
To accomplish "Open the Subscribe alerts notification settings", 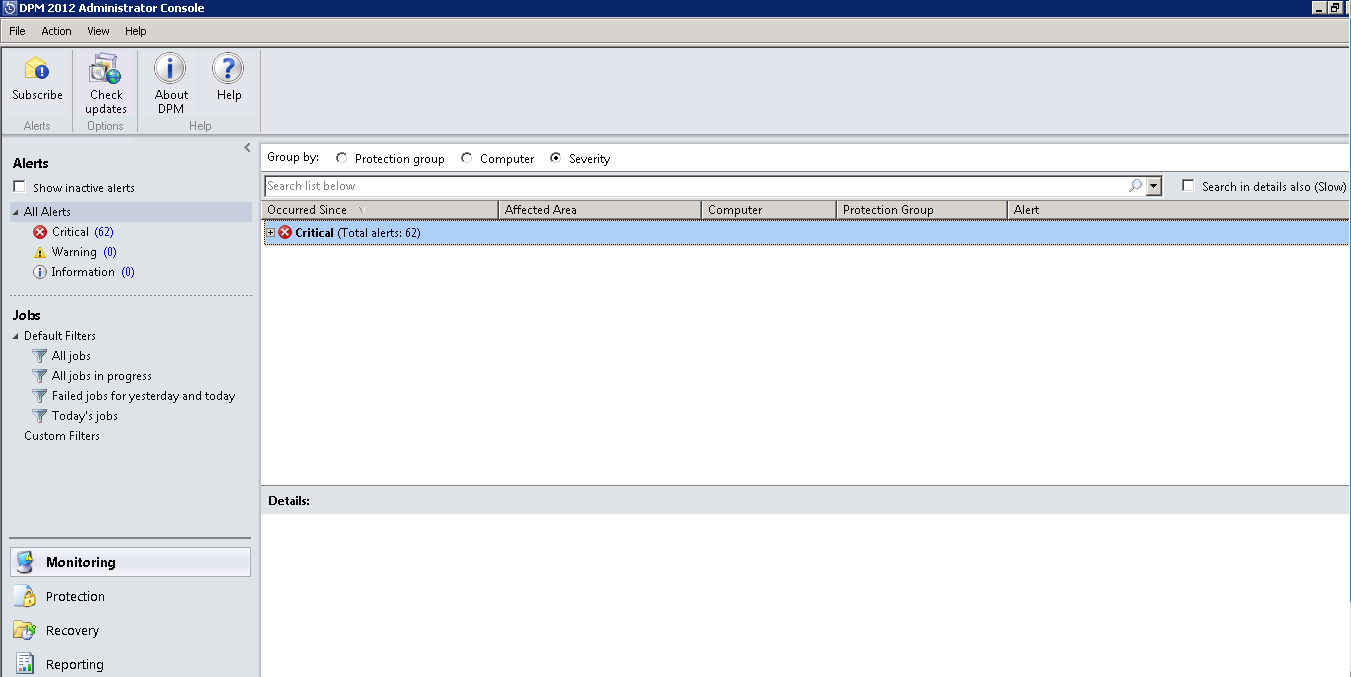I will (37, 80).
